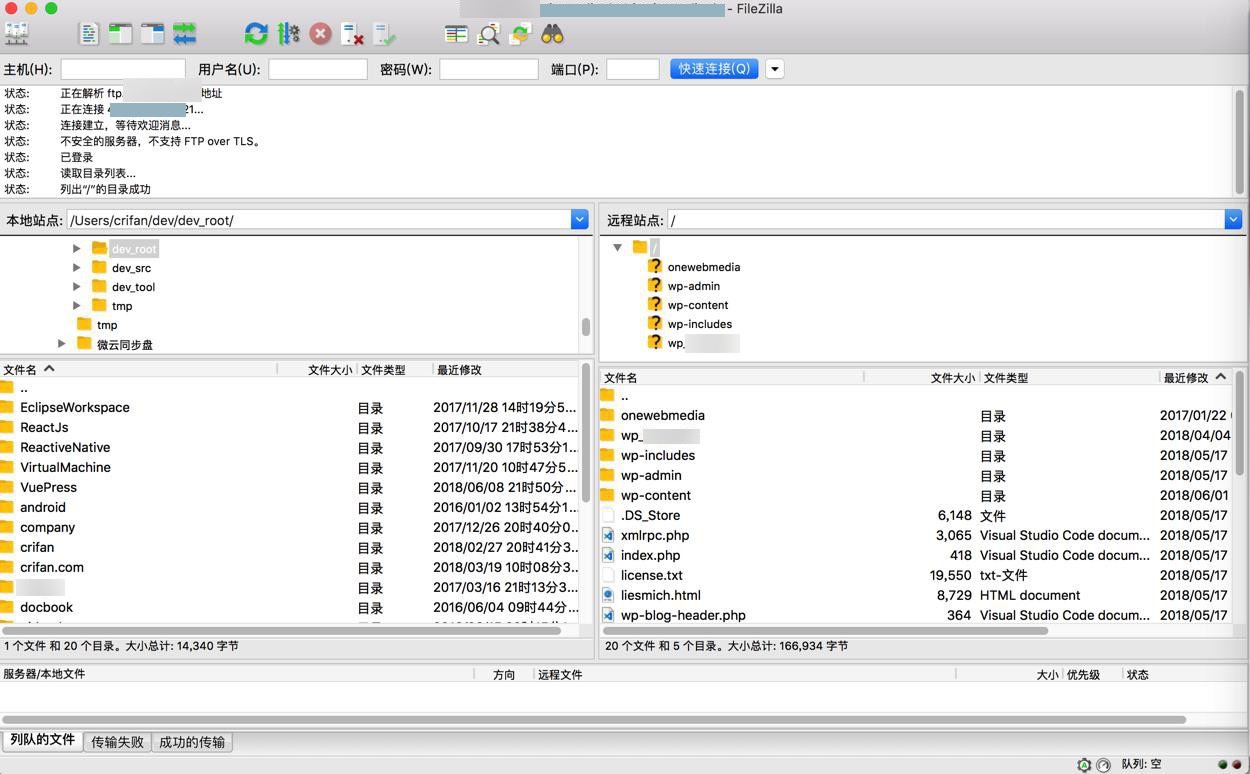Click the 快速连接(Q) button

(x=714, y=69)
